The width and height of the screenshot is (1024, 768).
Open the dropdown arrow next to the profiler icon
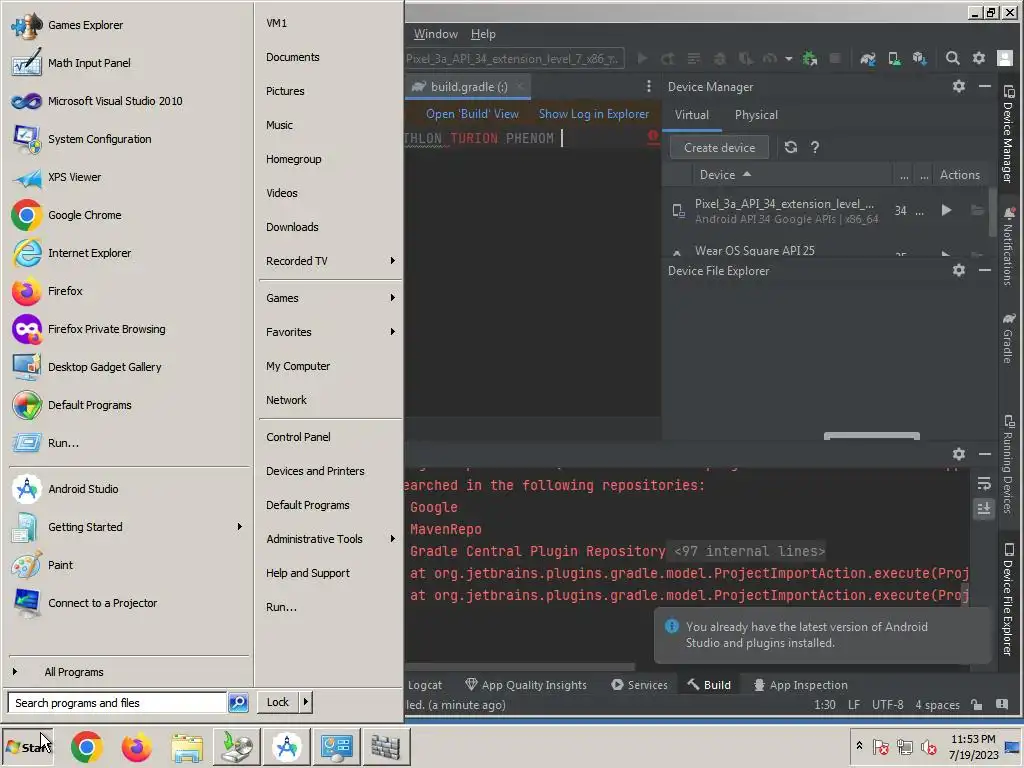pos(789,59)
